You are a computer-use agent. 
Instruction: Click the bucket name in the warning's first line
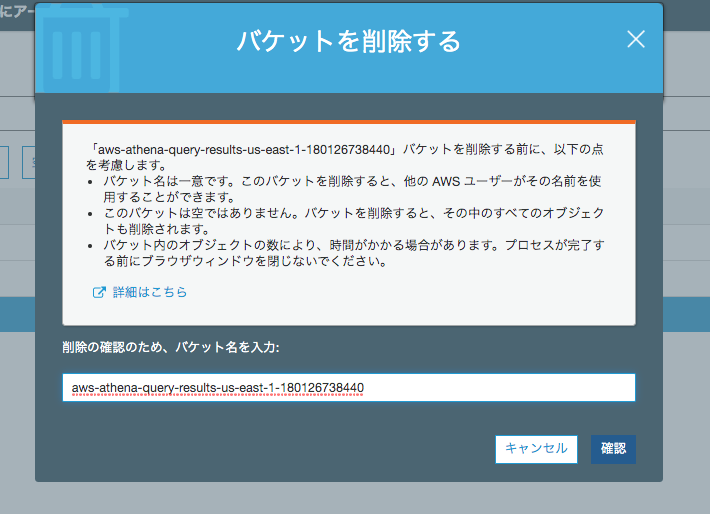(x=244, y=149)
